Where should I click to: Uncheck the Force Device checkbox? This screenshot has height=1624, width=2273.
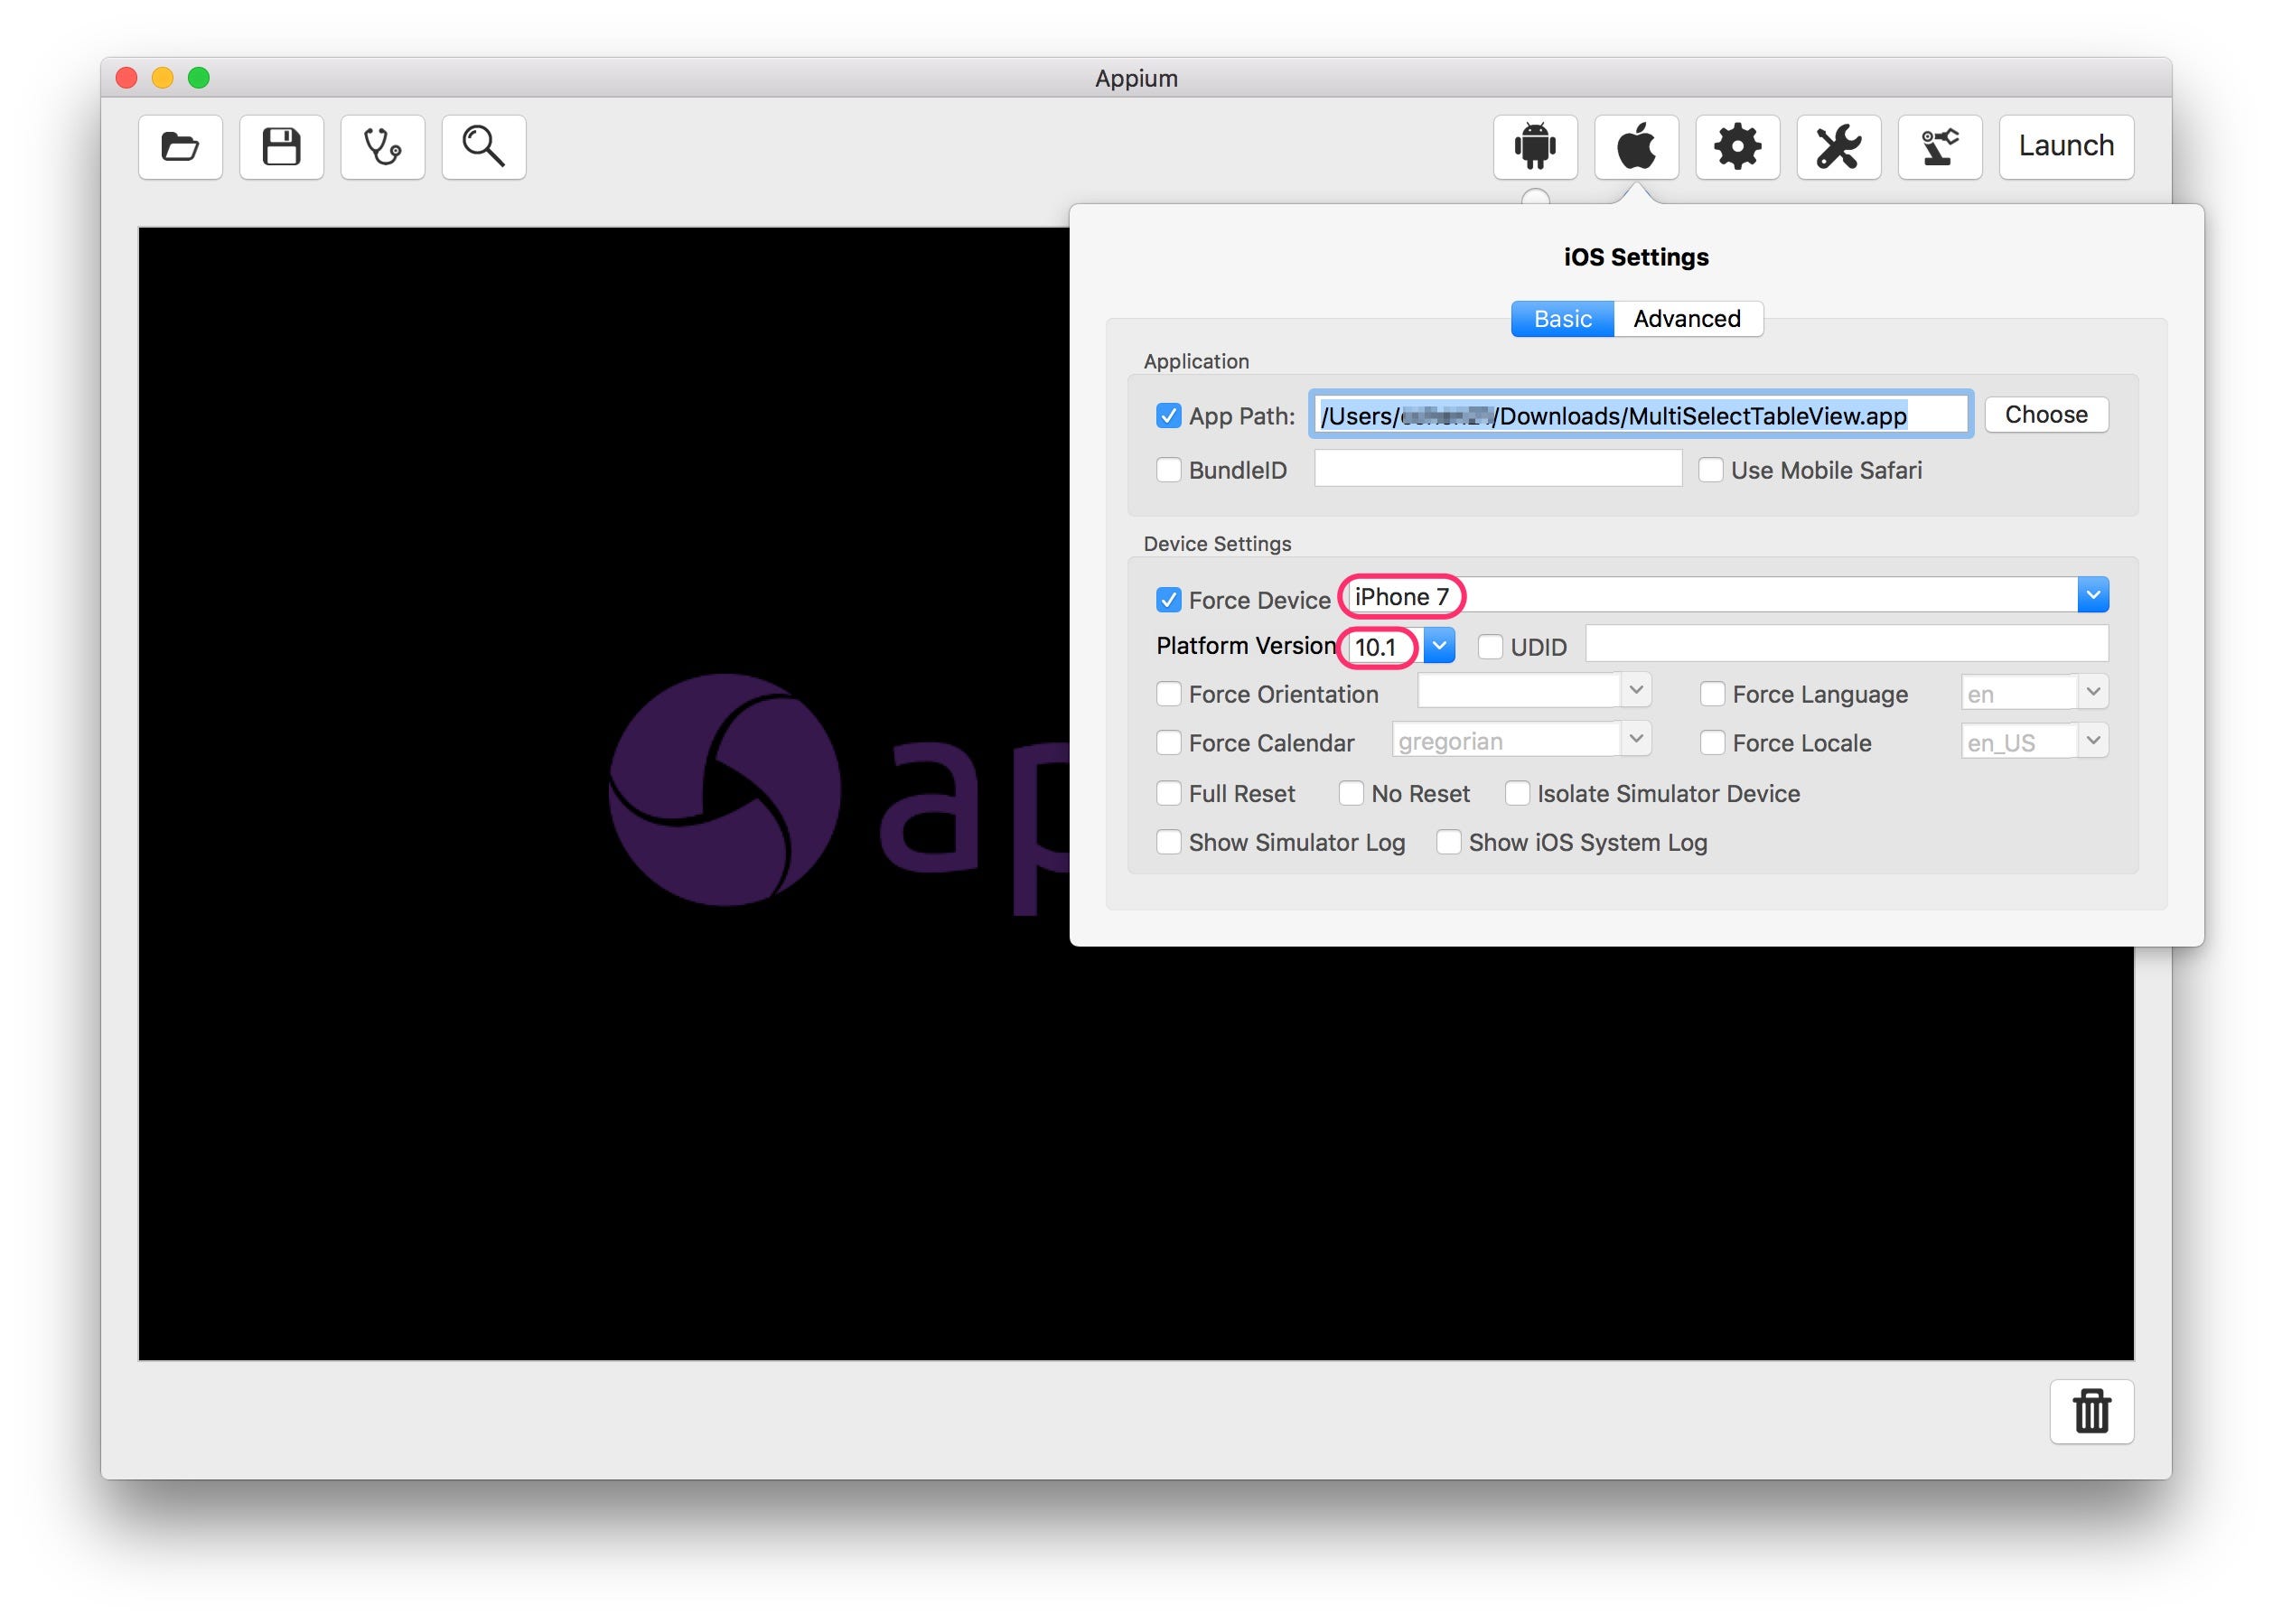[x=1168, y=600]
